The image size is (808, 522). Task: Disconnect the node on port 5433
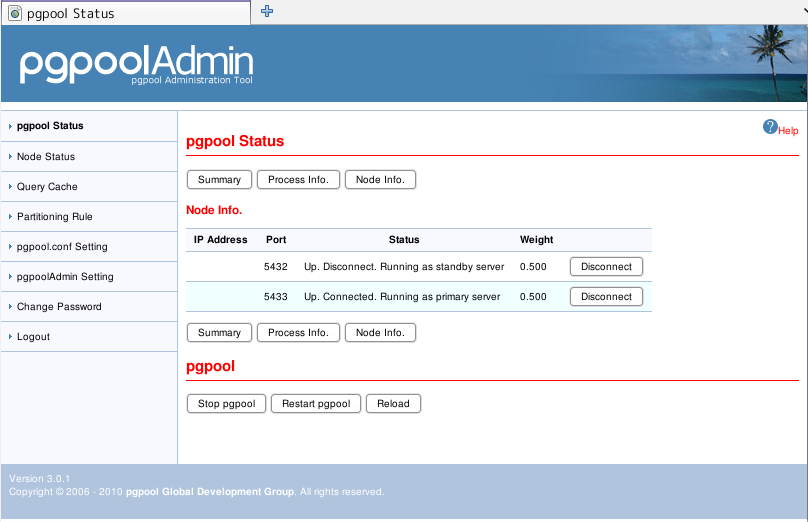(606, 296)
